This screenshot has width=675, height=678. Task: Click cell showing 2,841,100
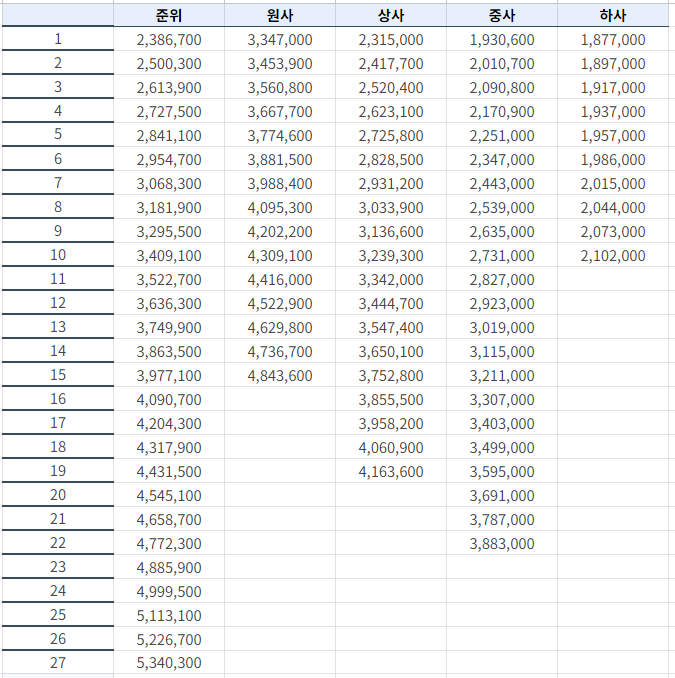pyautogui.click(x=169, y=136)
